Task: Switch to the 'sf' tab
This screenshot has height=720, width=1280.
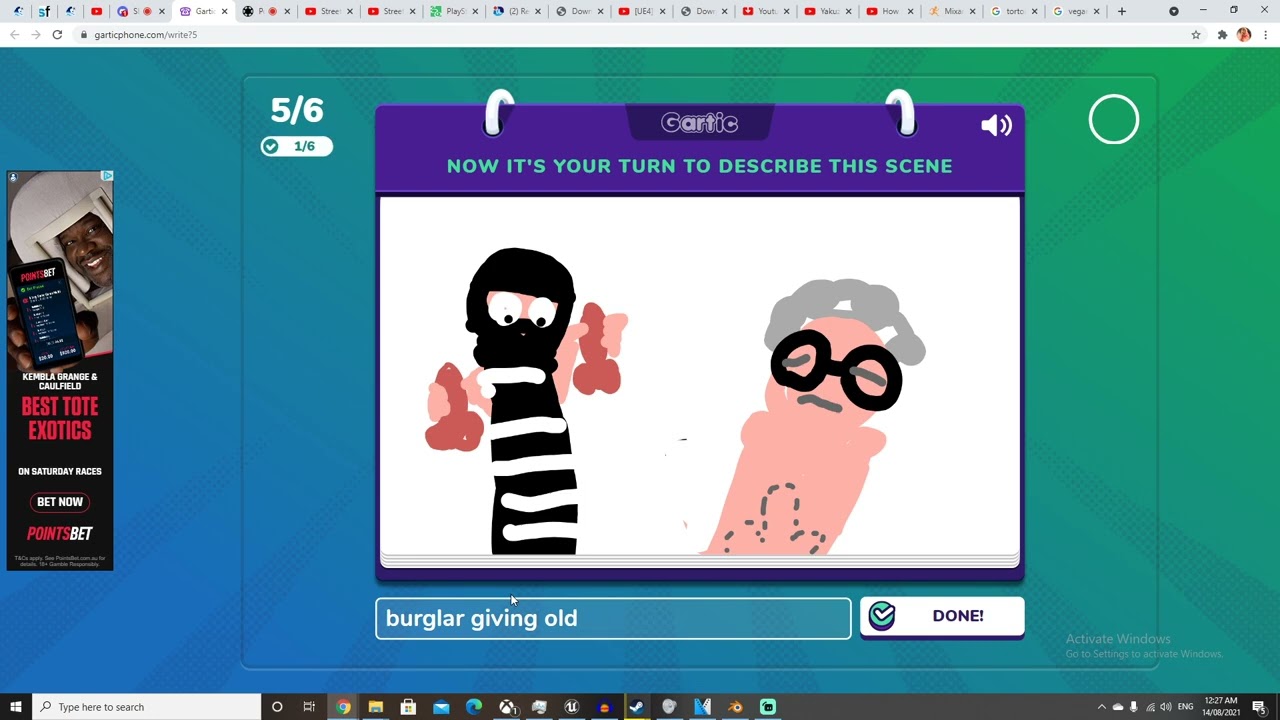Action: (x=44, y=11)
